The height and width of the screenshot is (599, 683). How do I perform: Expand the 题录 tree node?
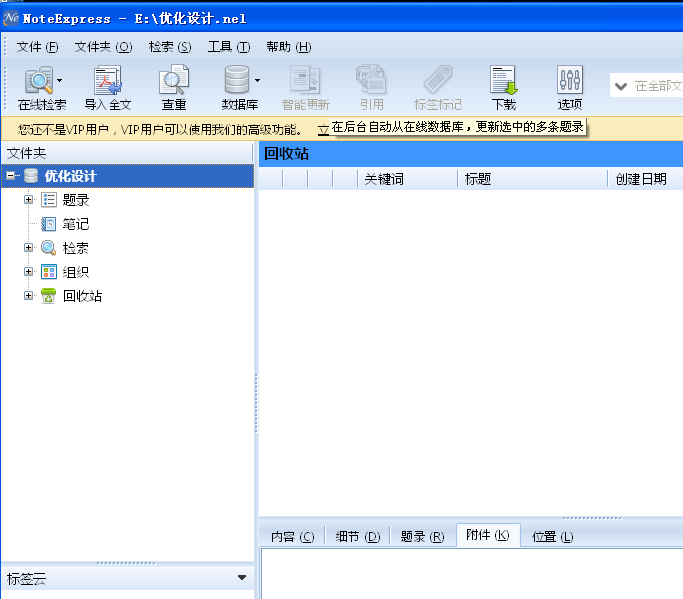click(28, 200)
